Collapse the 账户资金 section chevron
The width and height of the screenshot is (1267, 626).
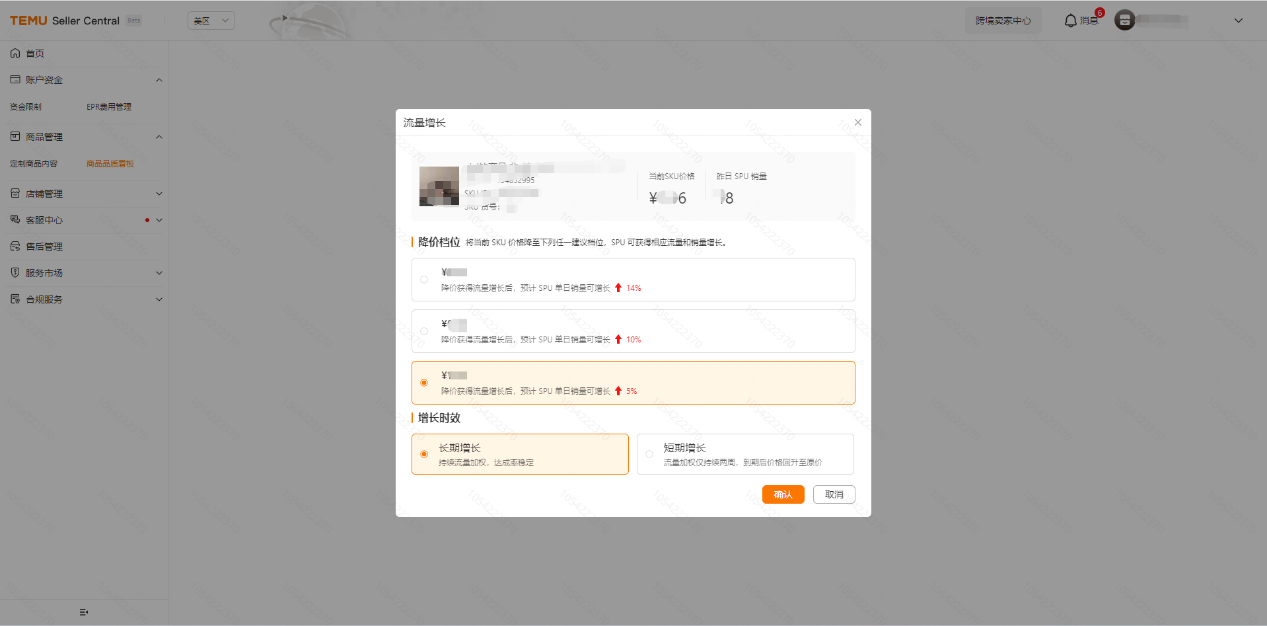[159, 80]
